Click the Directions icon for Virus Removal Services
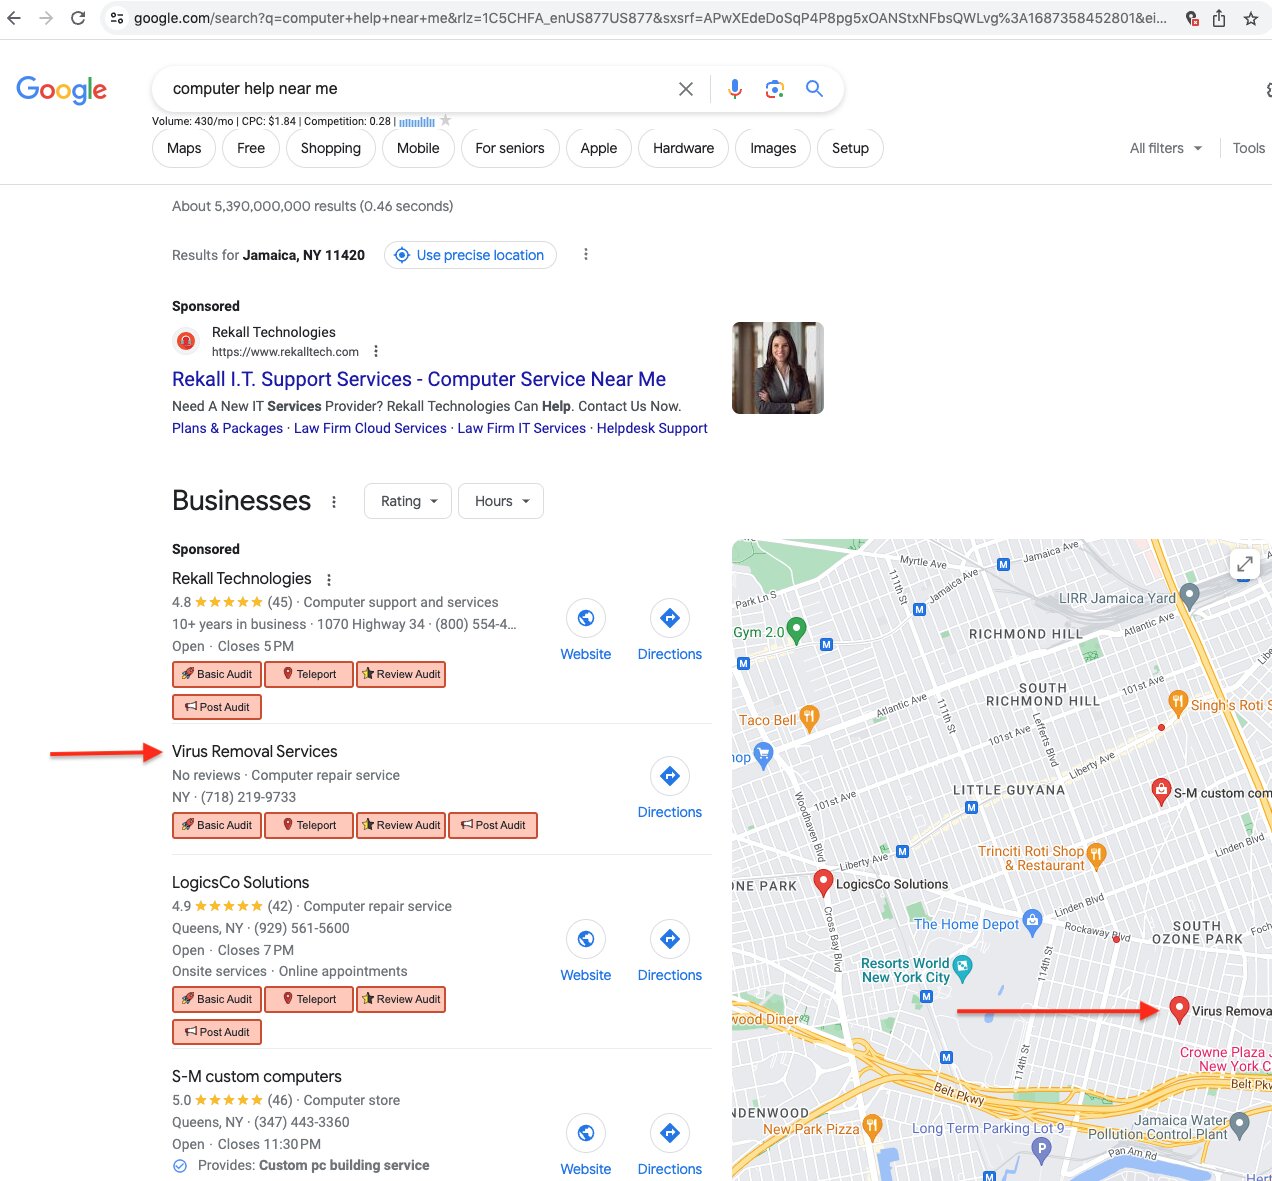The height and width of the screenshot is (1181, 1272). [670, 776]
